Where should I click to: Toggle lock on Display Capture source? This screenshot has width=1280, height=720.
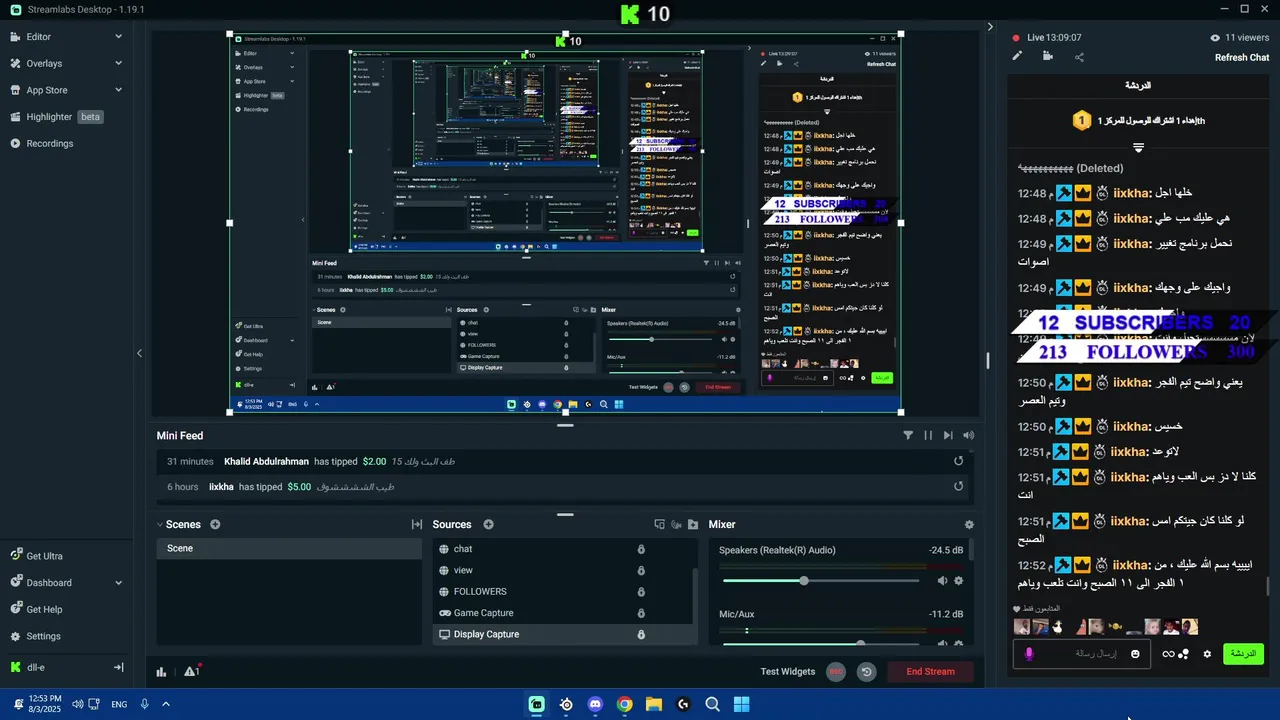[x=641, y=634]
